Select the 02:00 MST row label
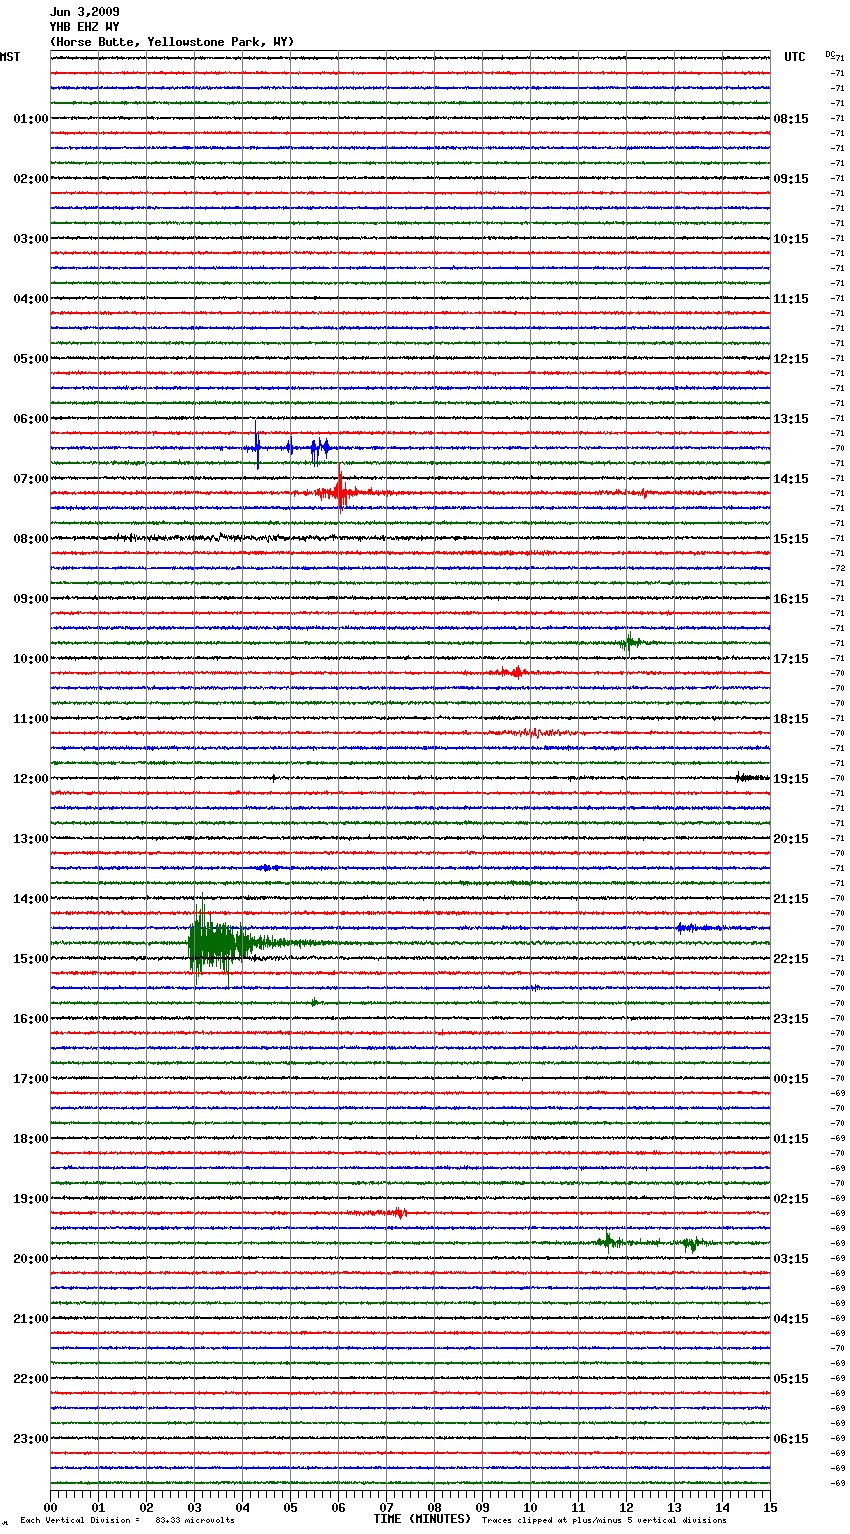The image size is (850, 1534). (x=30, y=179)
